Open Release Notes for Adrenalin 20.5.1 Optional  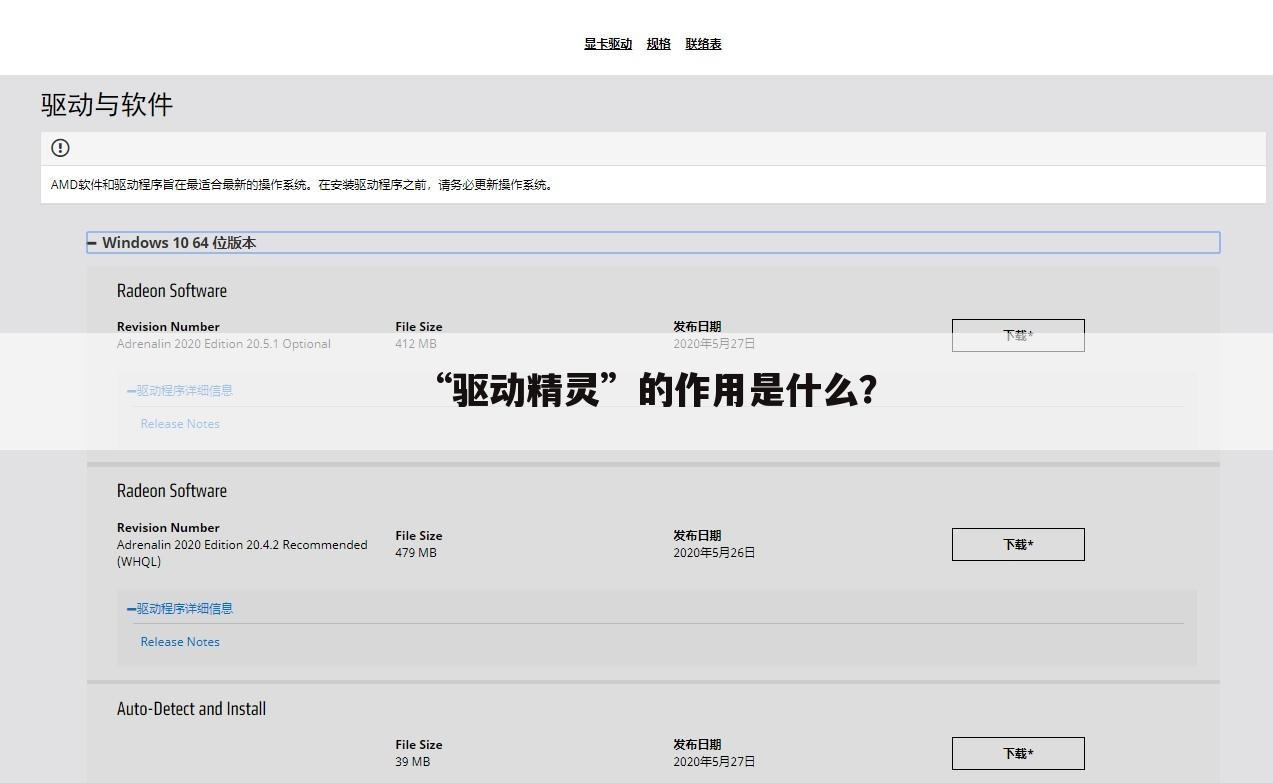180,423
